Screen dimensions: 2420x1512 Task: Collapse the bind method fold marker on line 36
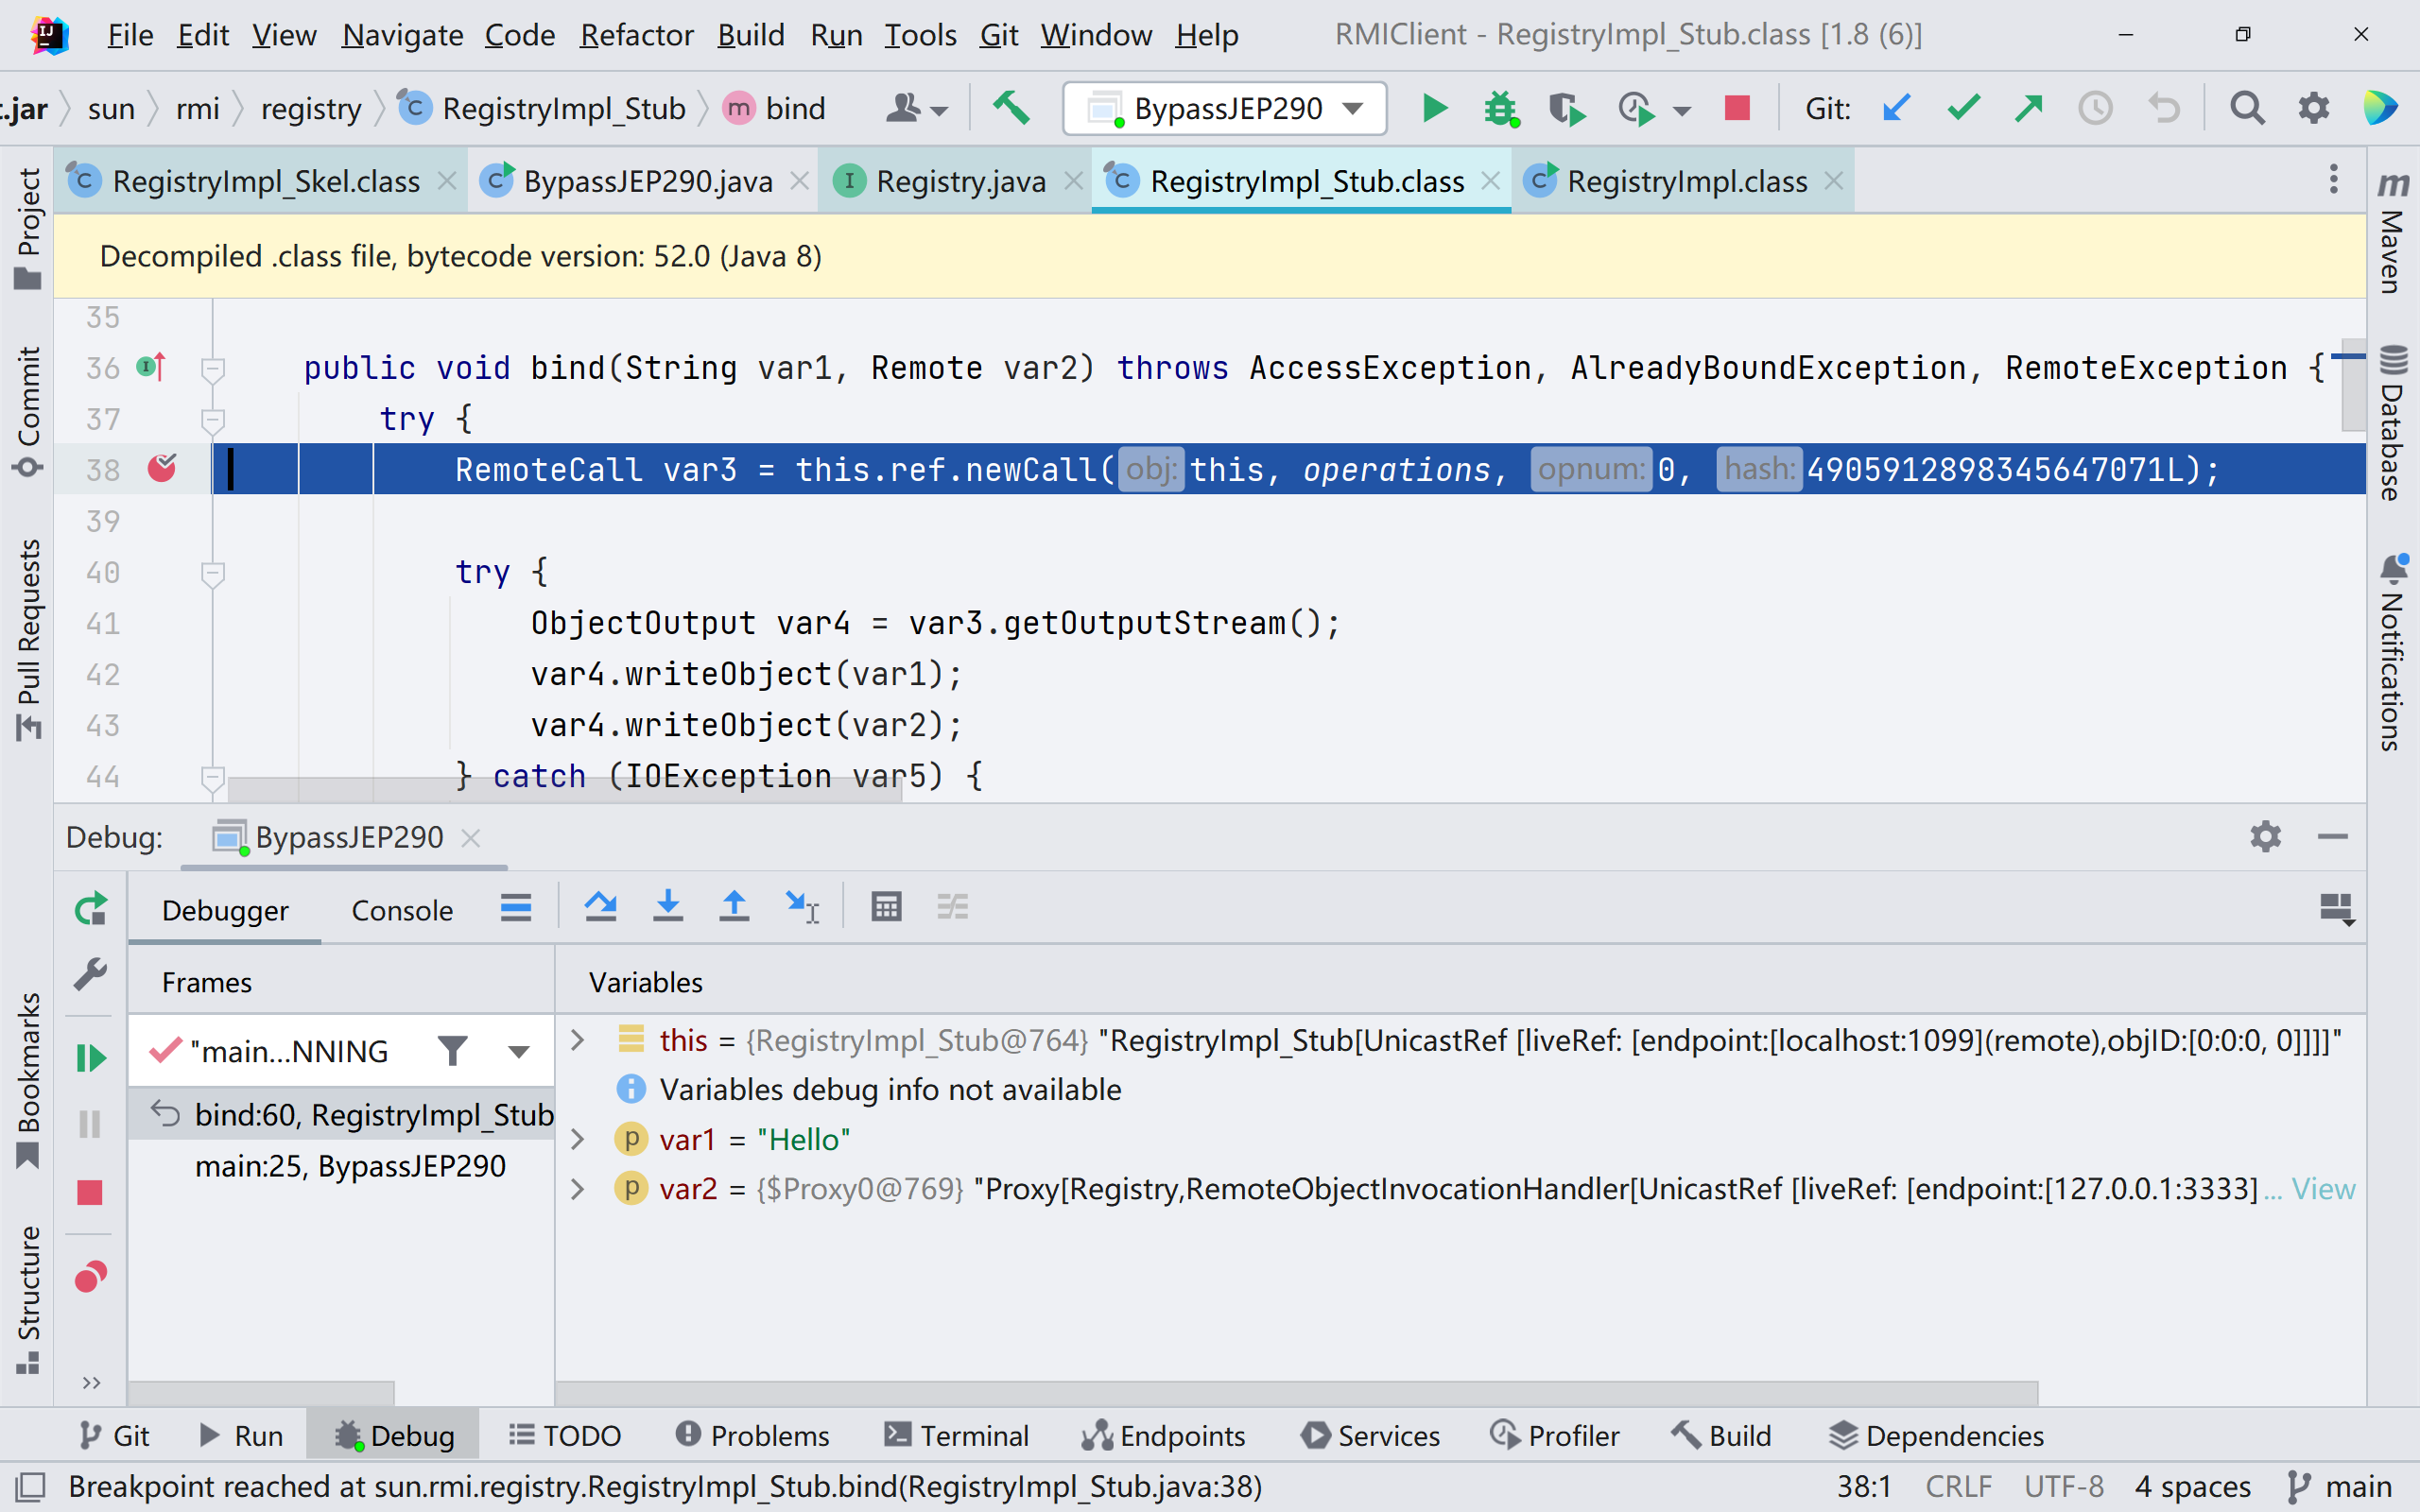[x=212, y=369]
